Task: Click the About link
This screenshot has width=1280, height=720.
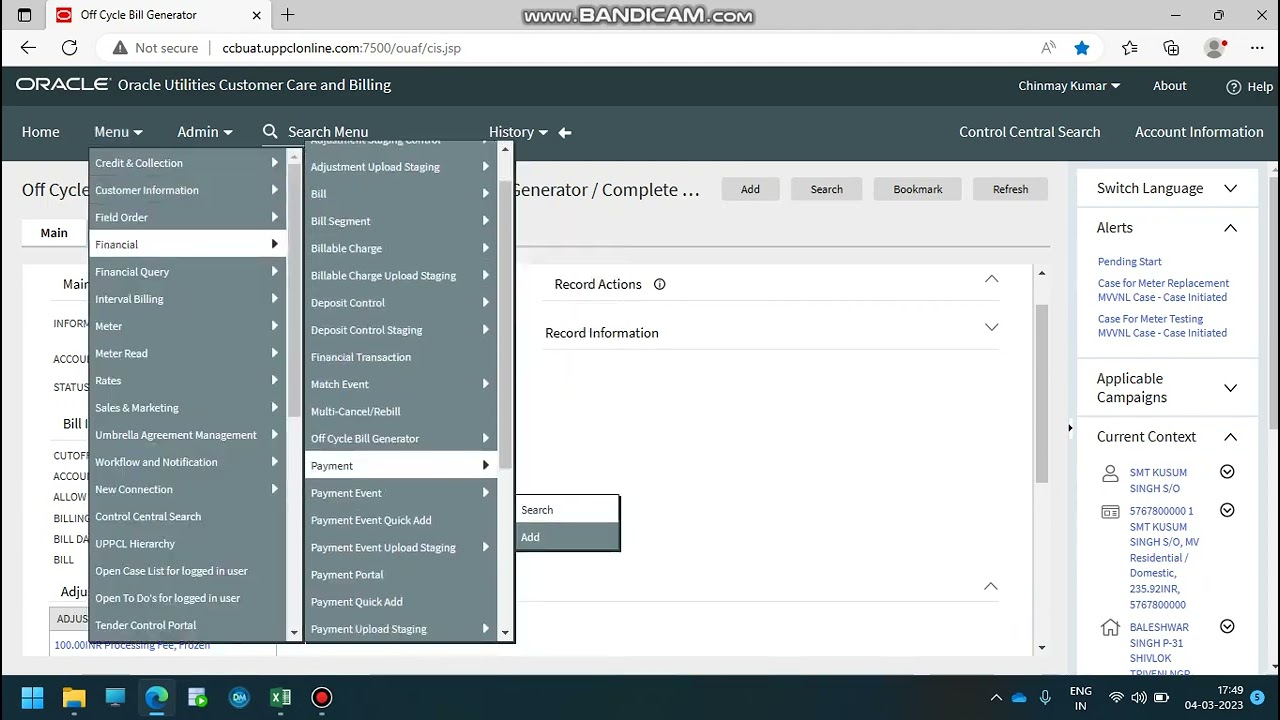Action: [x=1169, y=85]
